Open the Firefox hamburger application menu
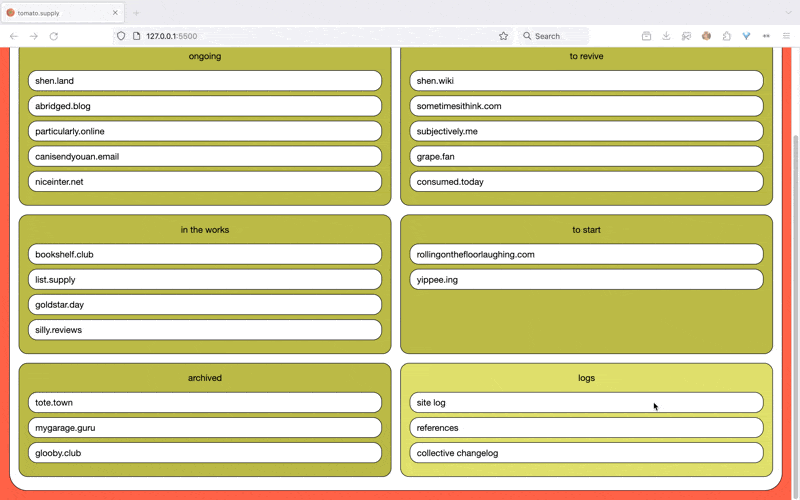Screen dimensions: 800x500 click(x=786, y=36)
